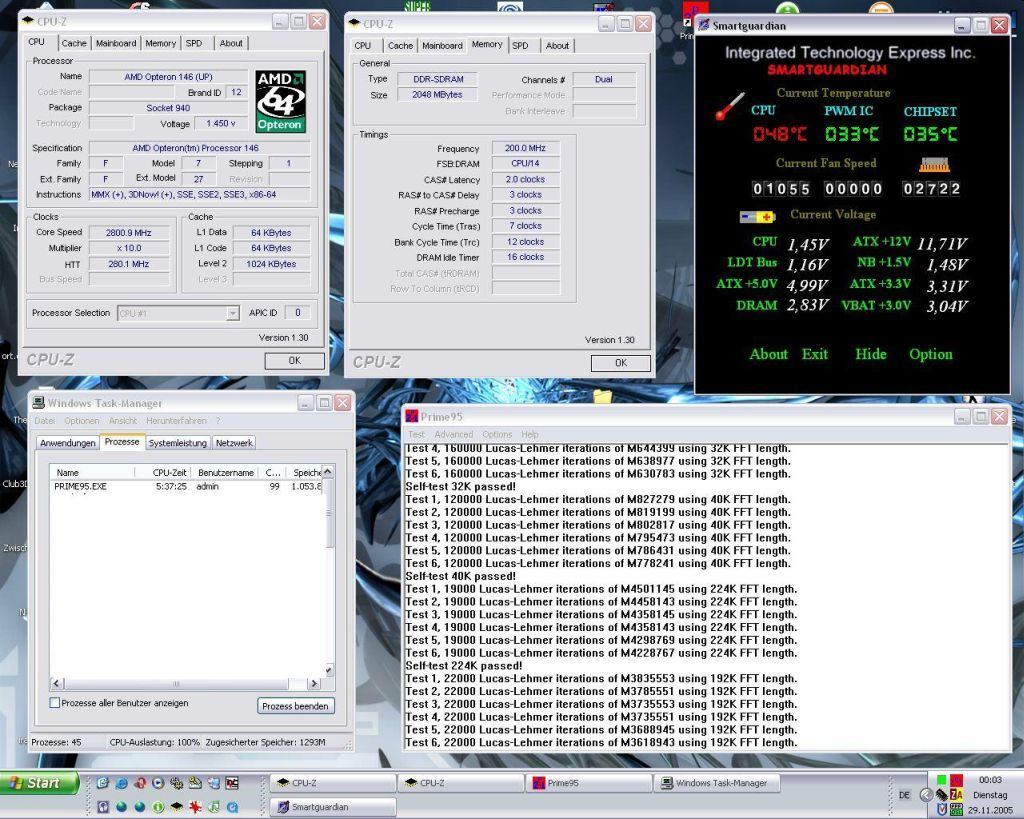1024x819 pixels.
Task: Open the CPU-Z chip icon in quick launch
Action: click(176, 807)
